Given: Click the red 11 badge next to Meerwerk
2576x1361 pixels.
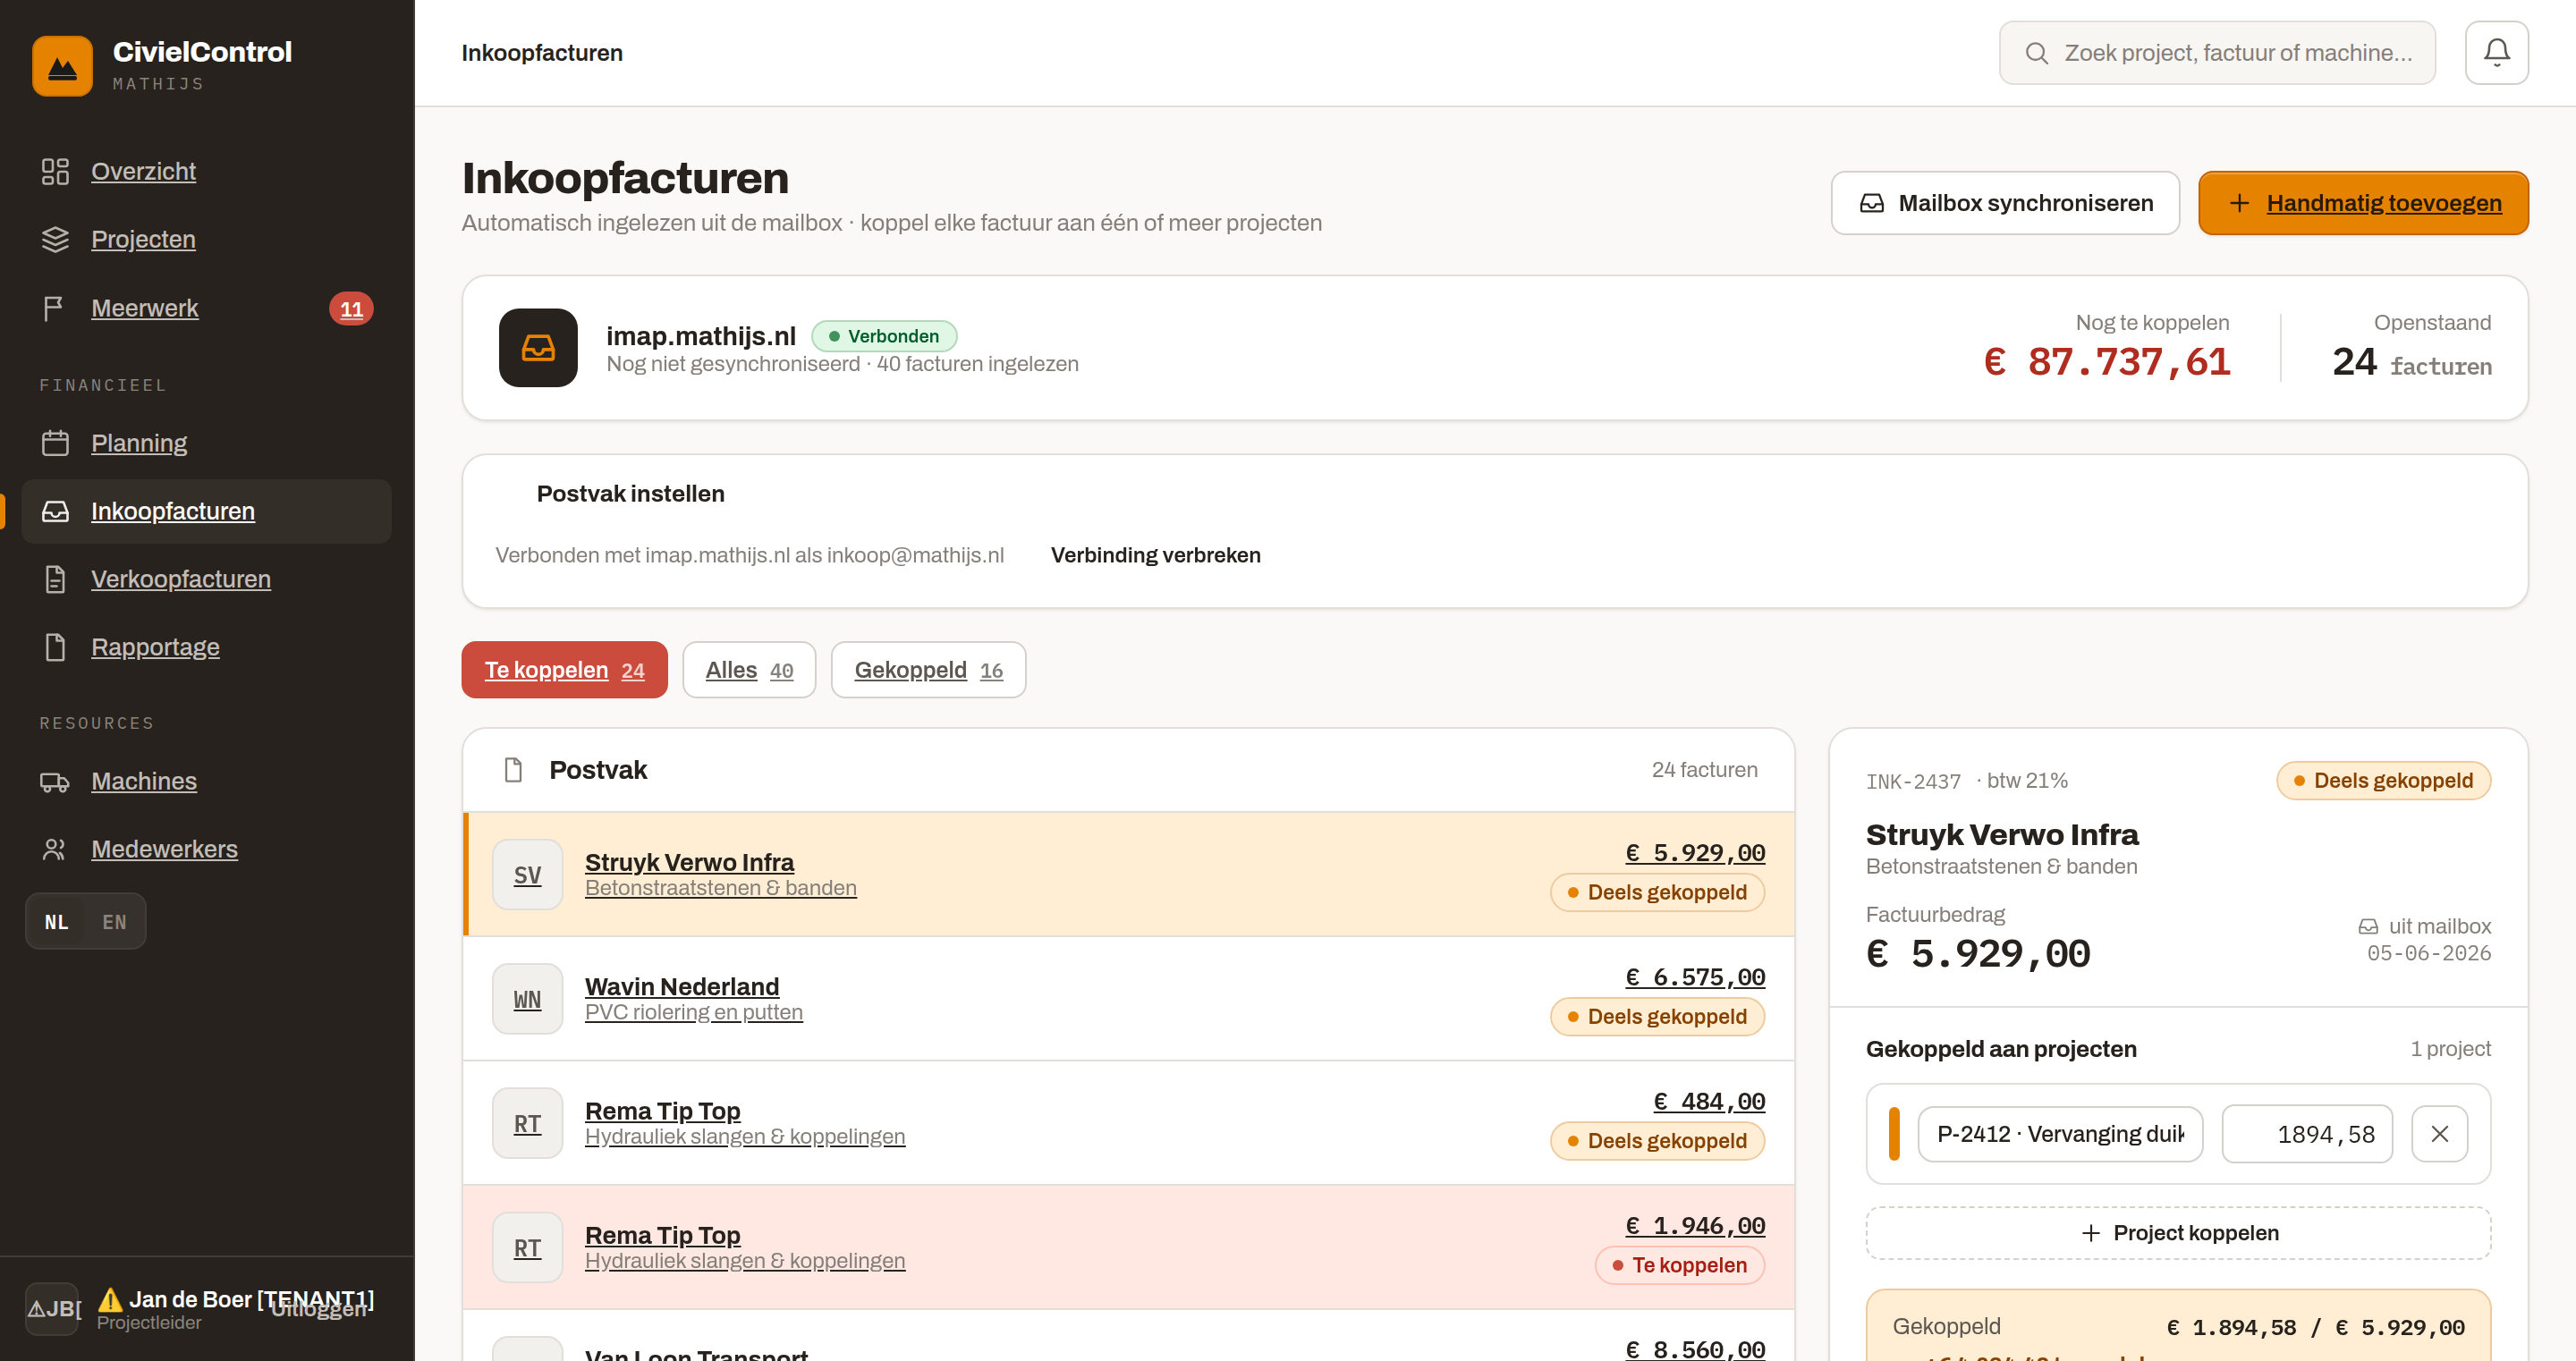Looking at the screenshot, I should [351, 308].
